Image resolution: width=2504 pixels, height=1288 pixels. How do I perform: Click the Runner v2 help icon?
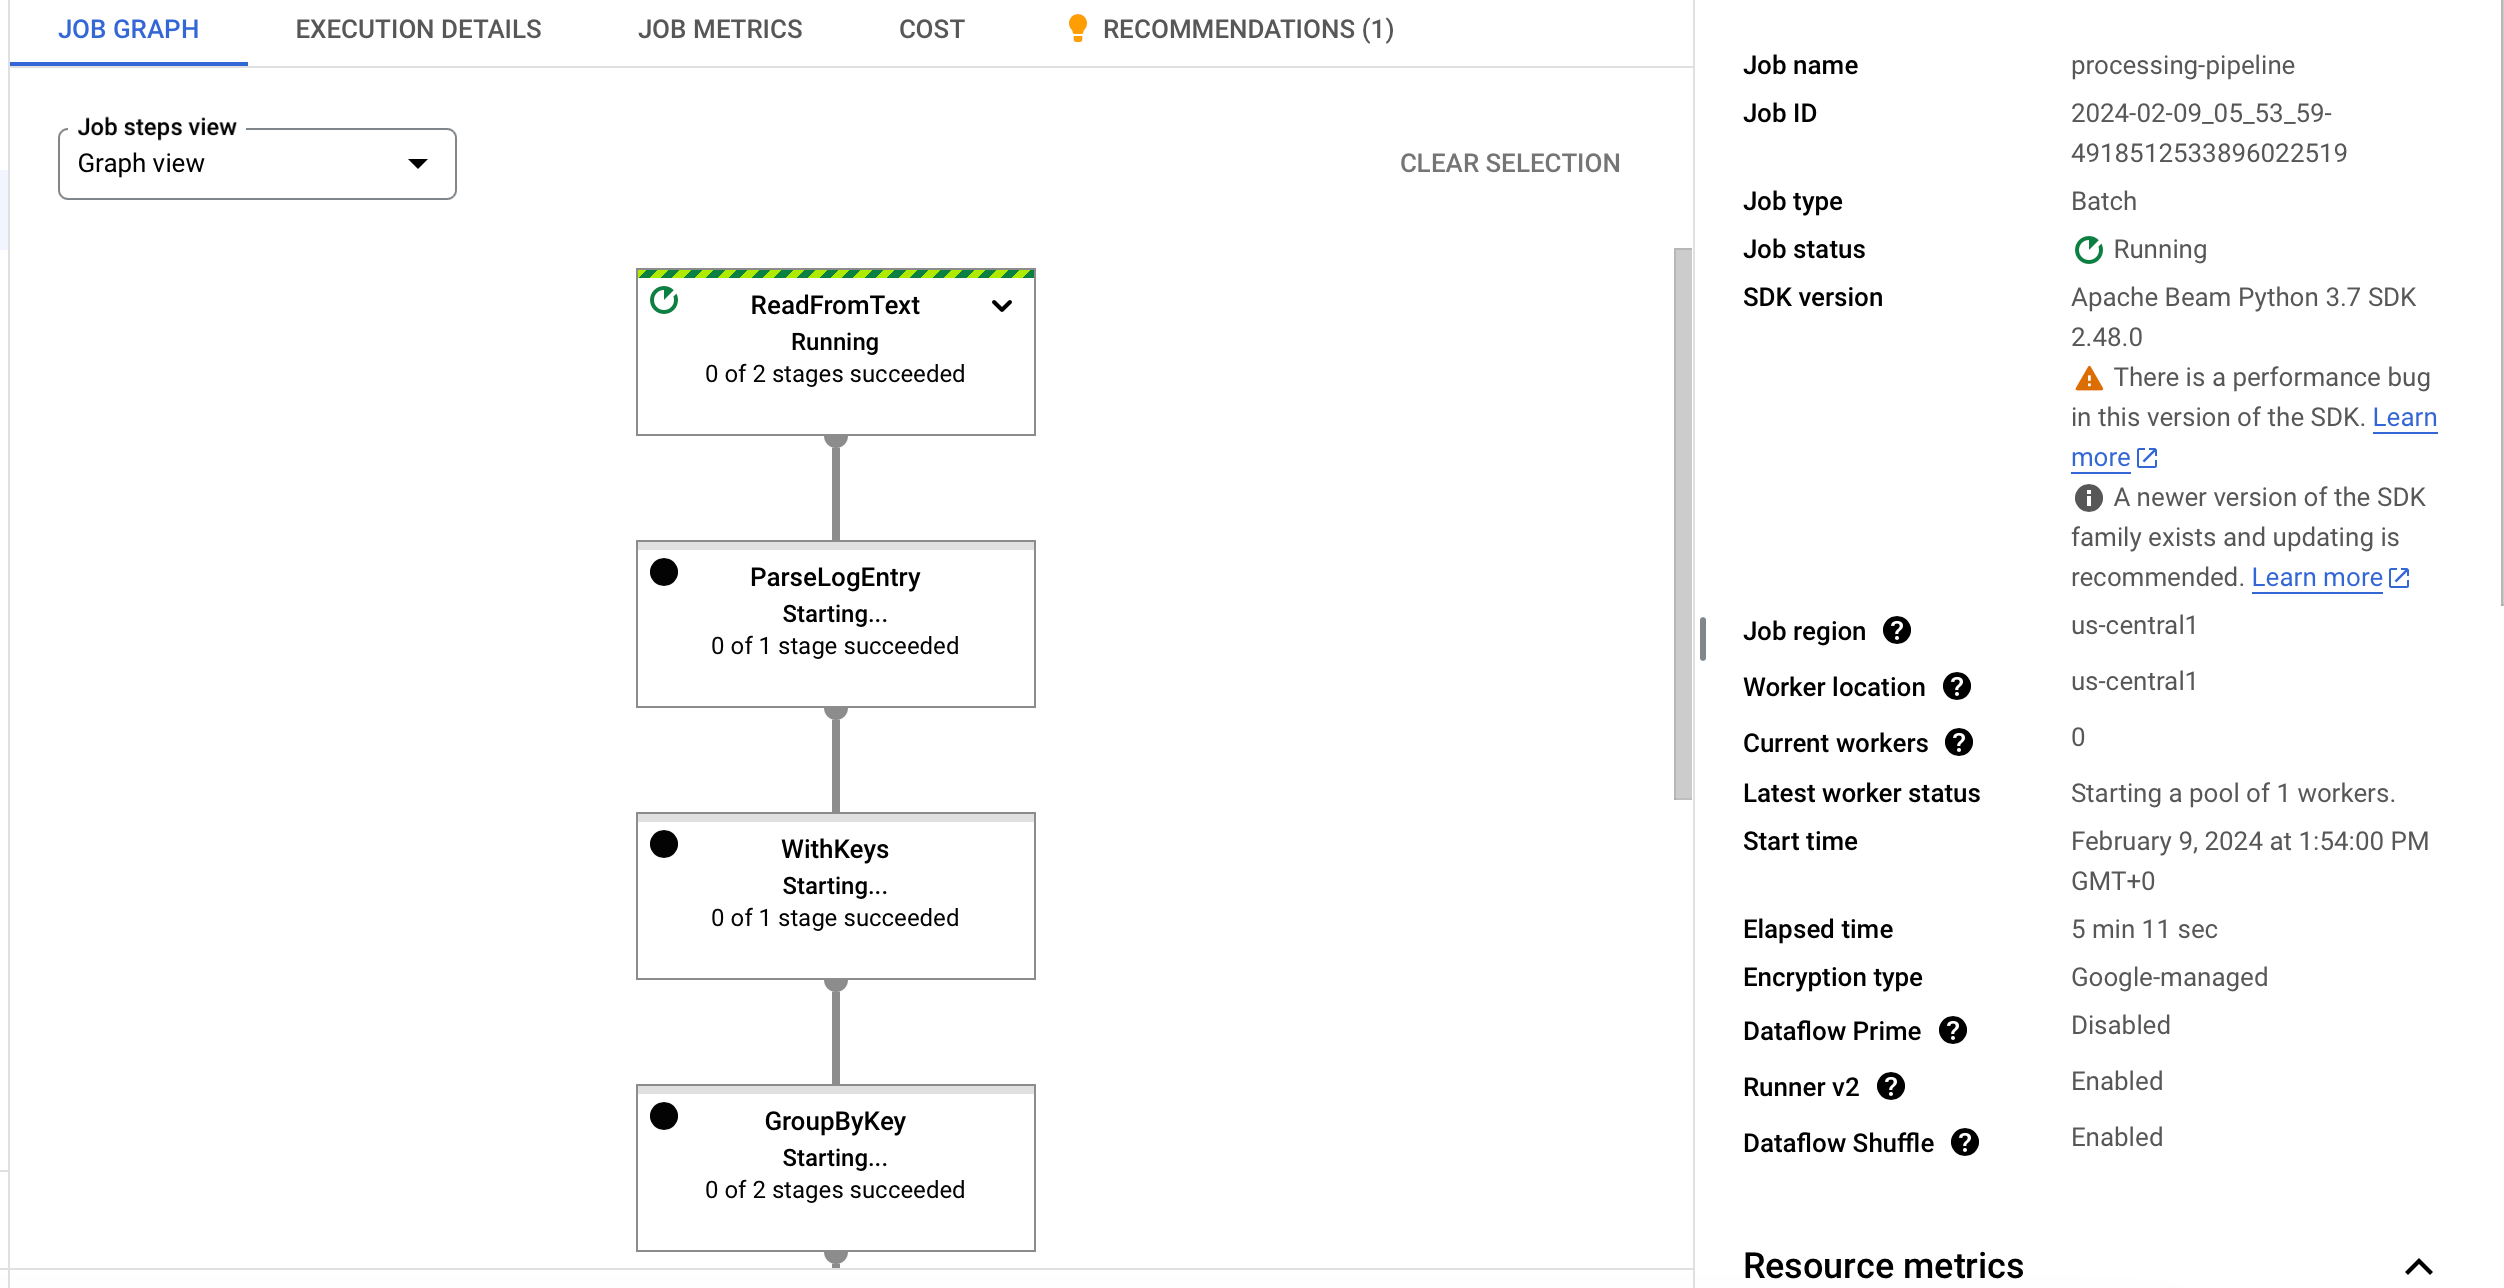point(1890,1086)
